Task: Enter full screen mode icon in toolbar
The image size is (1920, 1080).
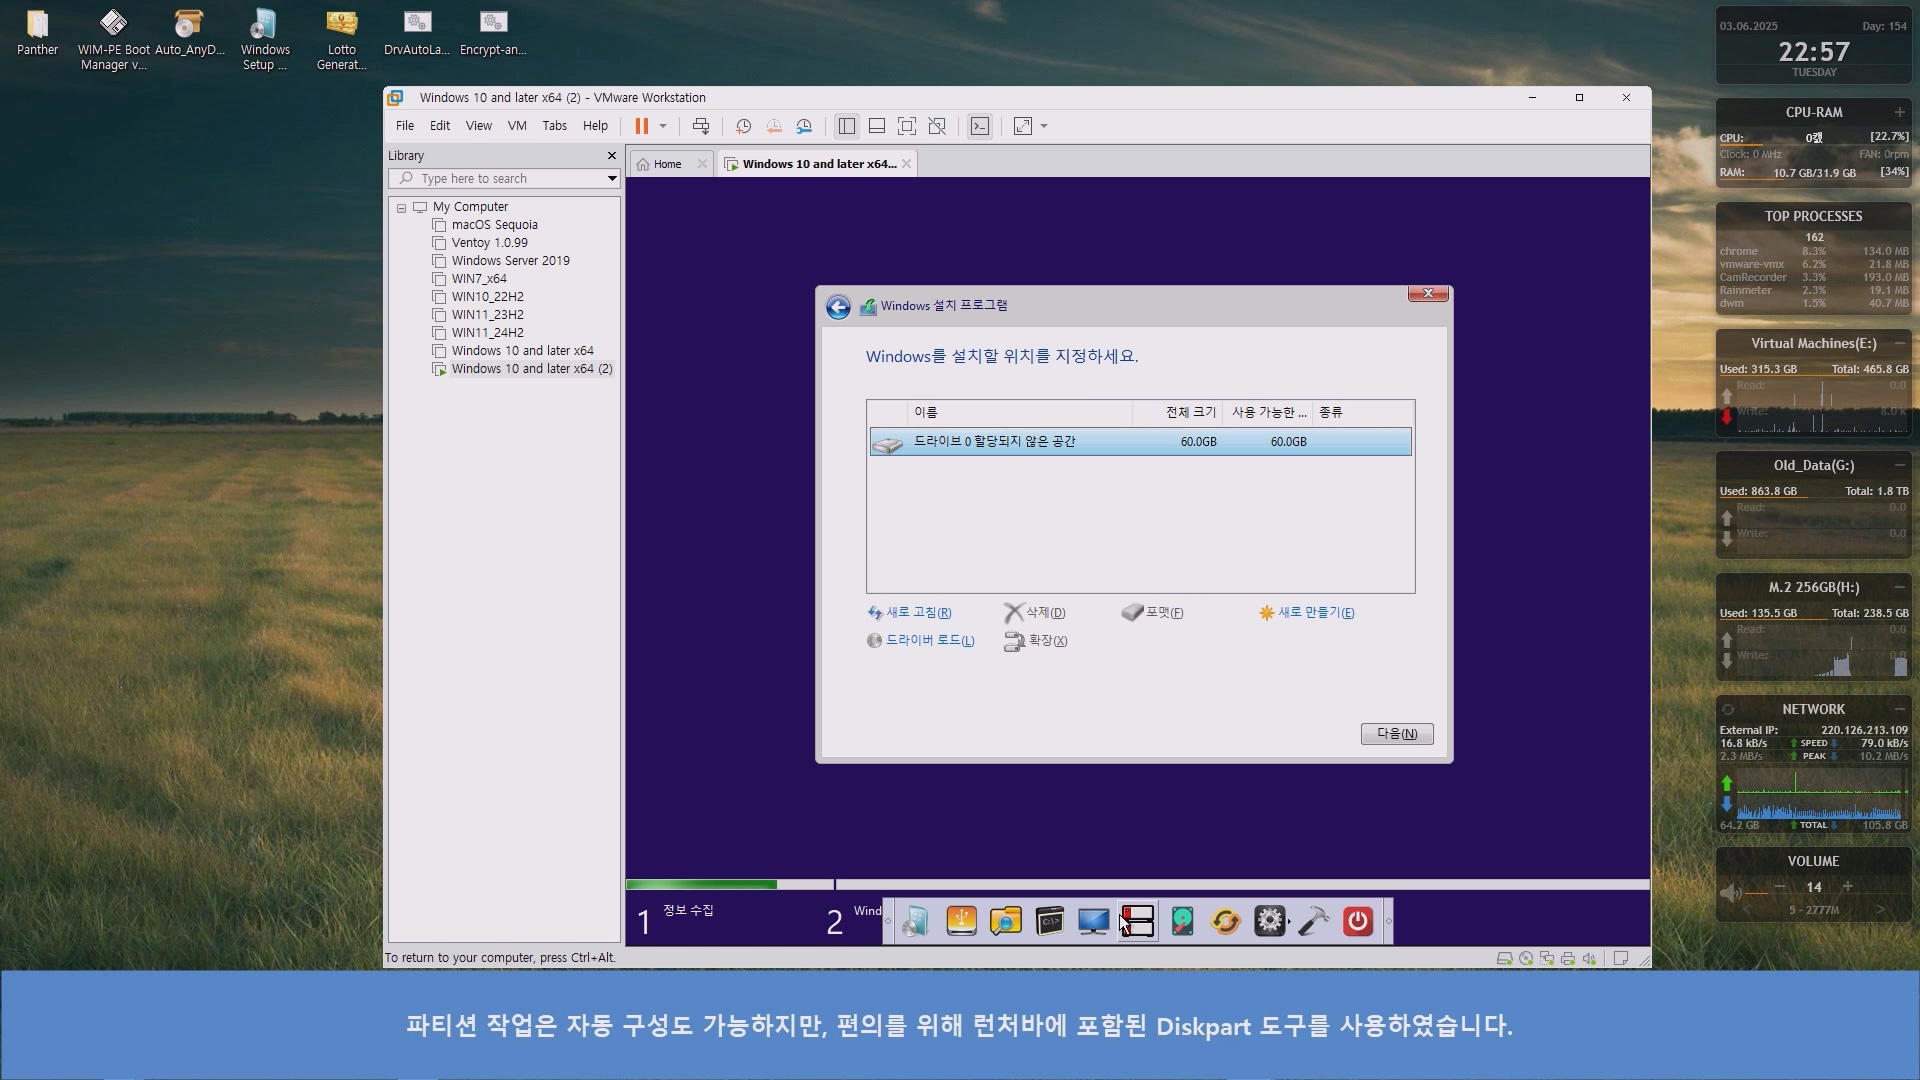Action: click(x=906, y=126)
